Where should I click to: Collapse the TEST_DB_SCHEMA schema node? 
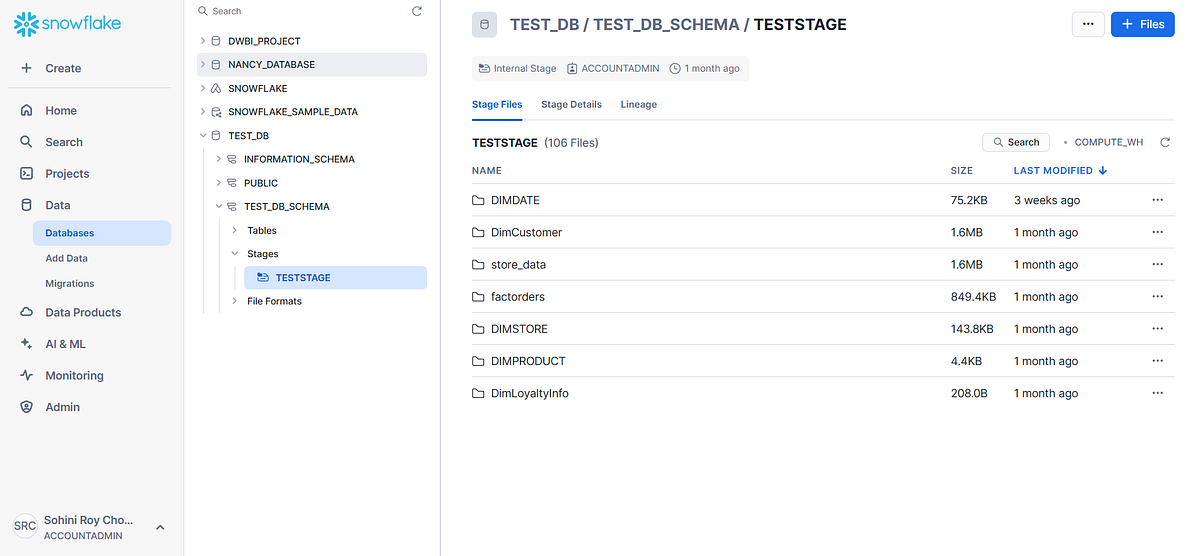pos(219,207)
